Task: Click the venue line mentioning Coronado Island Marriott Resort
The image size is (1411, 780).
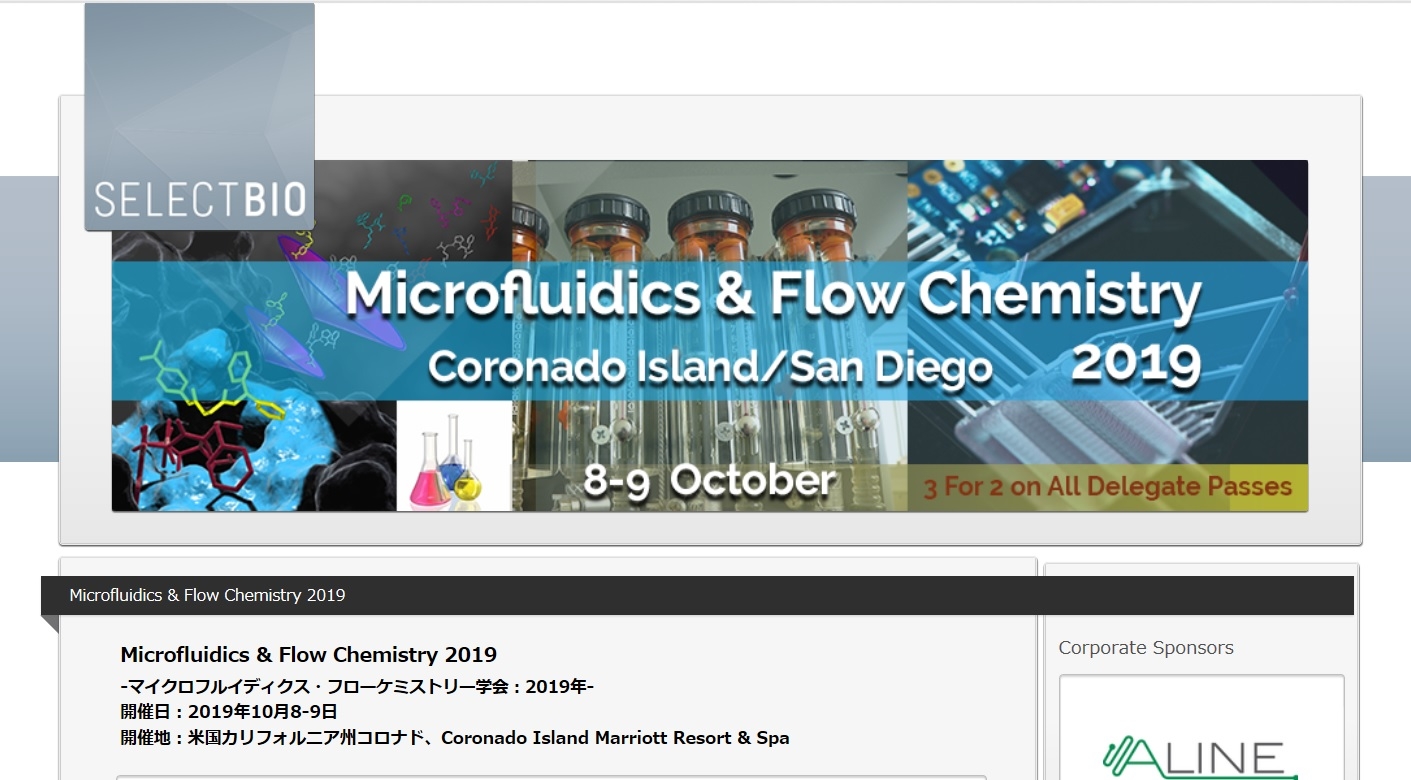Action: 455,738
